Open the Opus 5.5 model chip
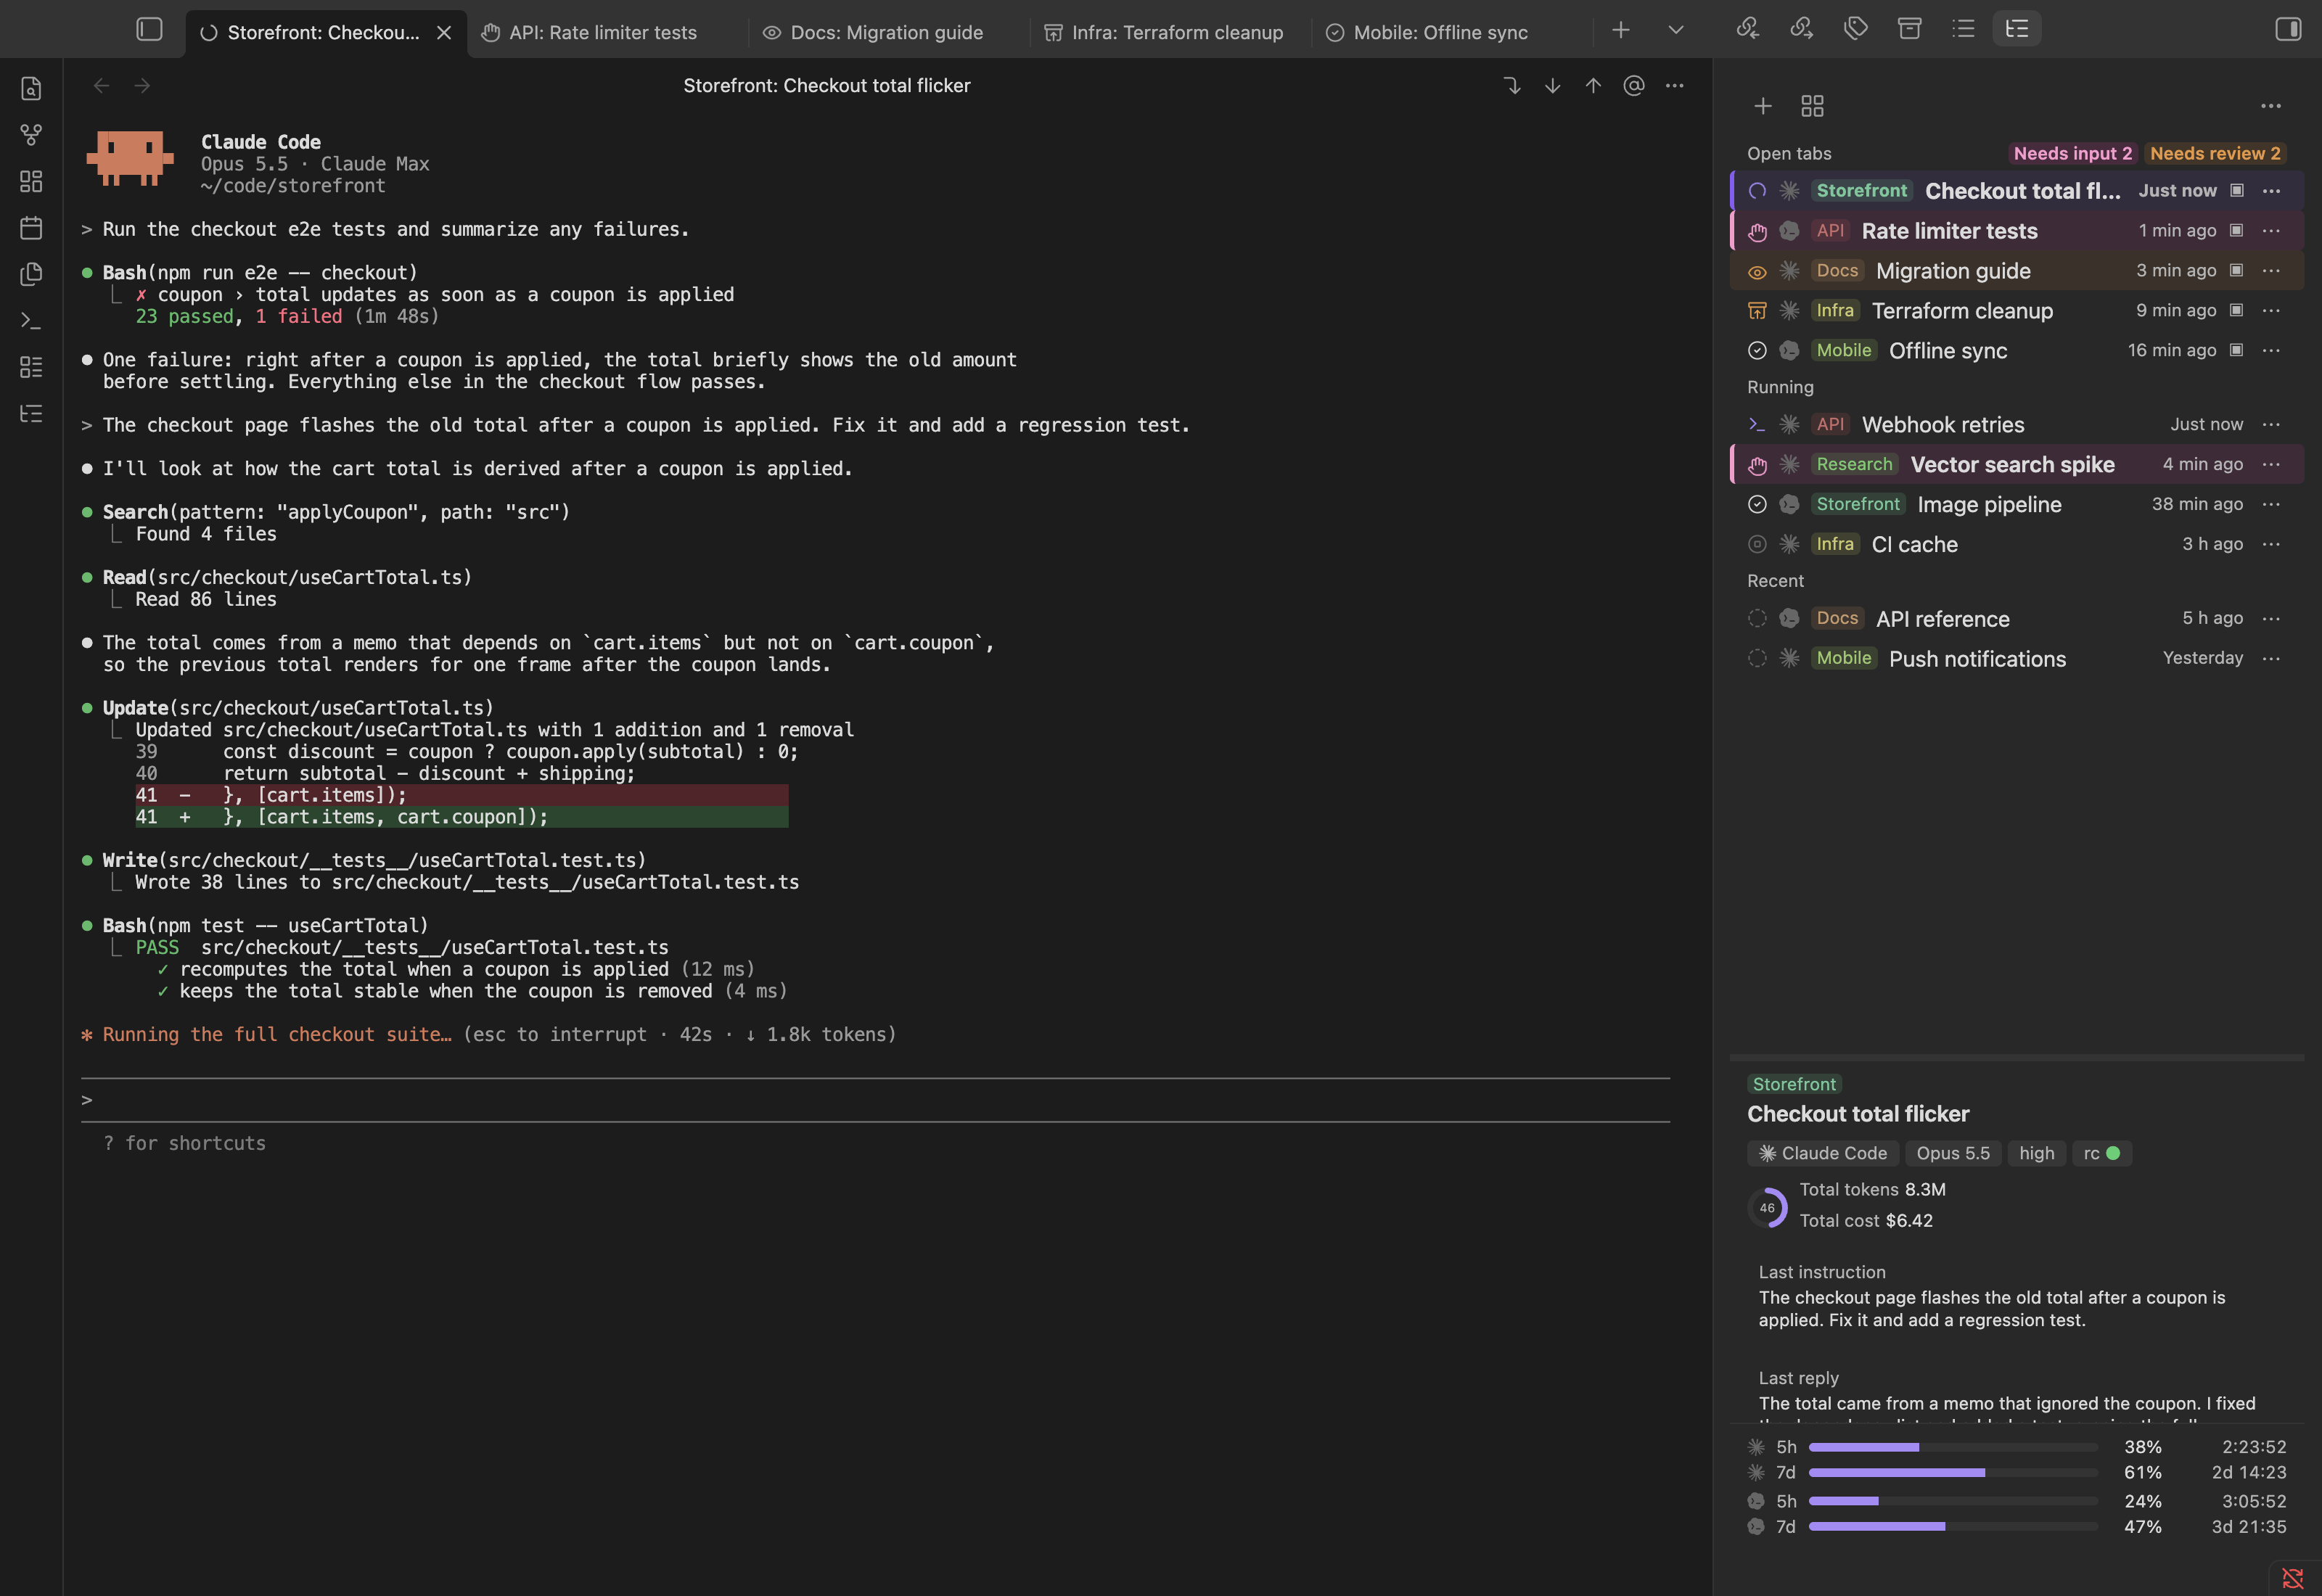 [1952, 1153]
